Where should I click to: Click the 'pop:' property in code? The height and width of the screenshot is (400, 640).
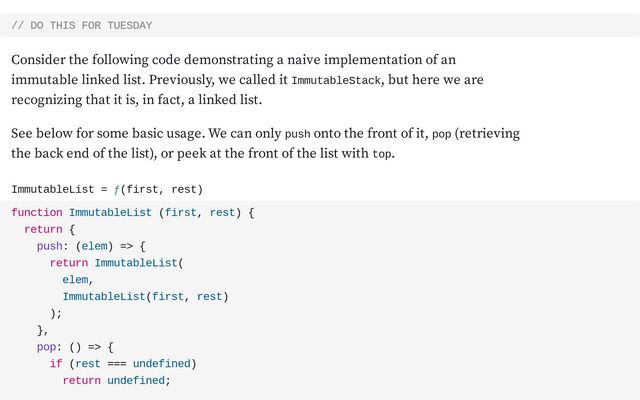click(49, 347)
